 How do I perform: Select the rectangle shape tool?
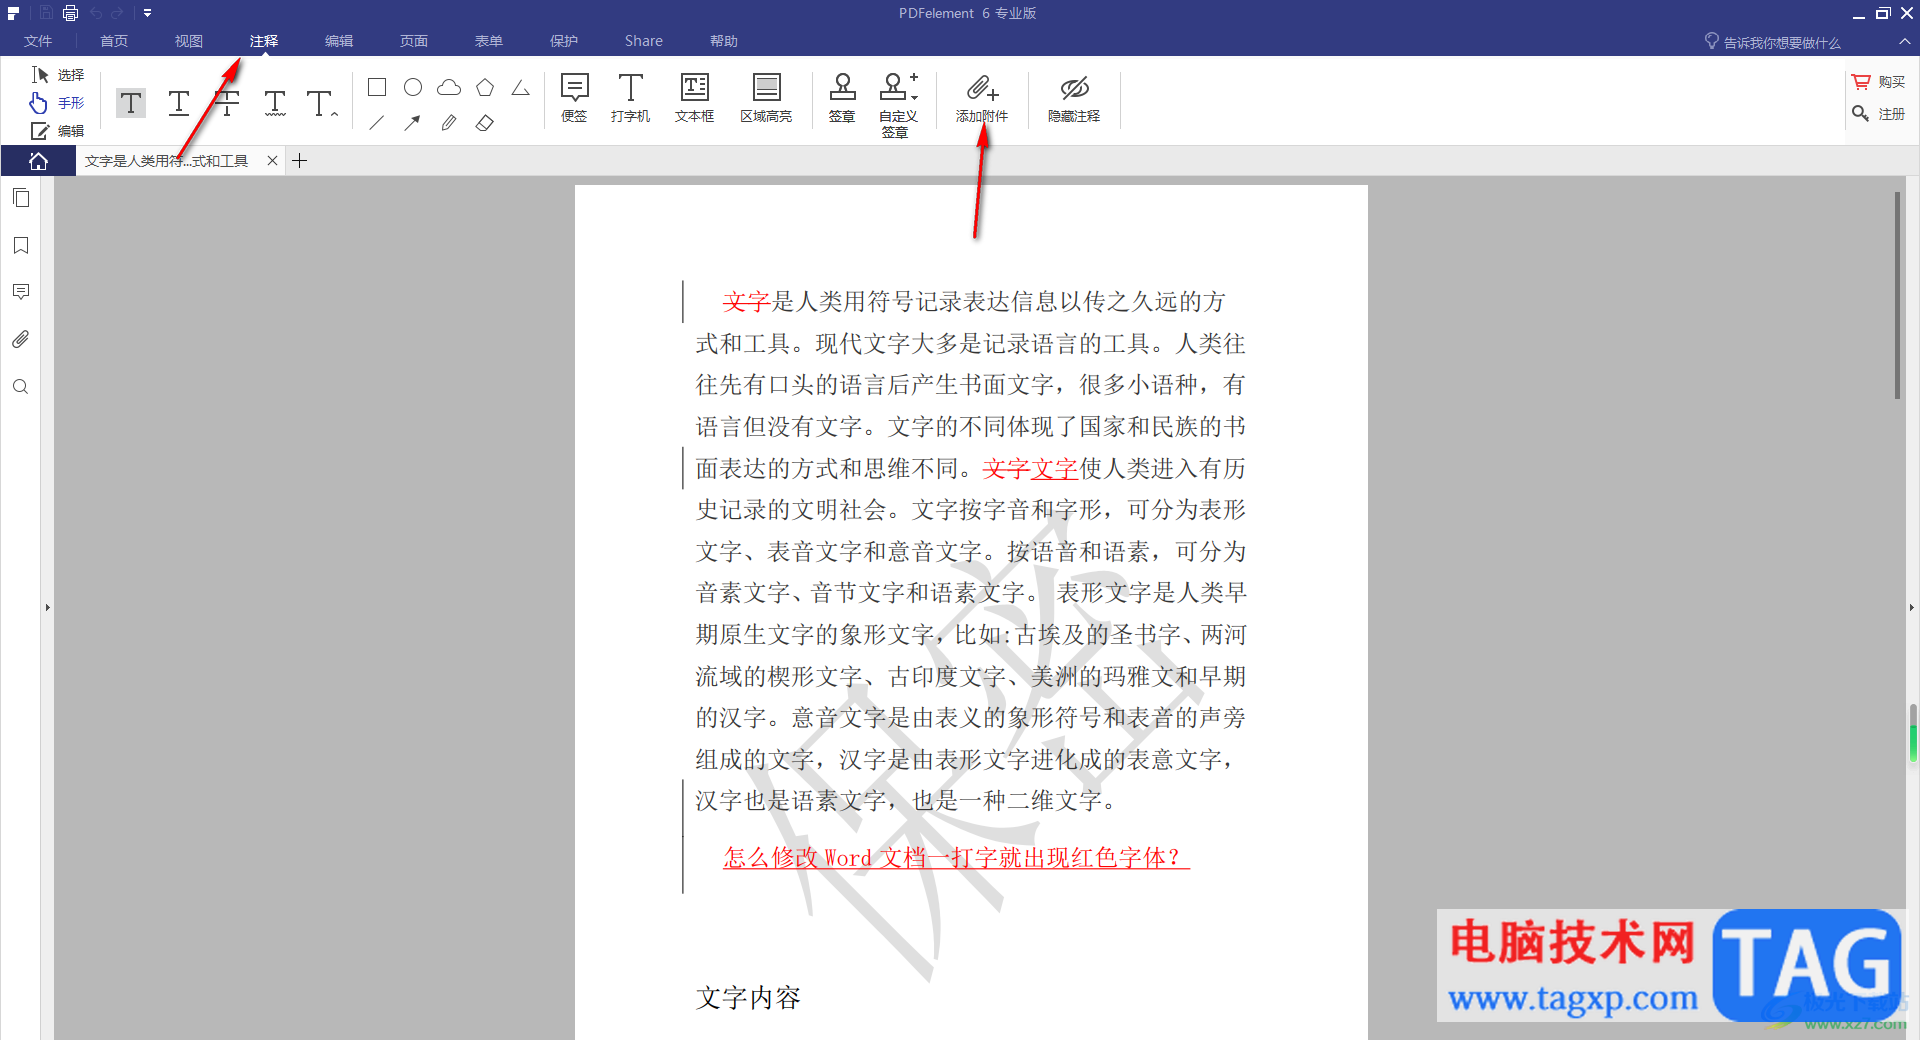click(377, 87)
